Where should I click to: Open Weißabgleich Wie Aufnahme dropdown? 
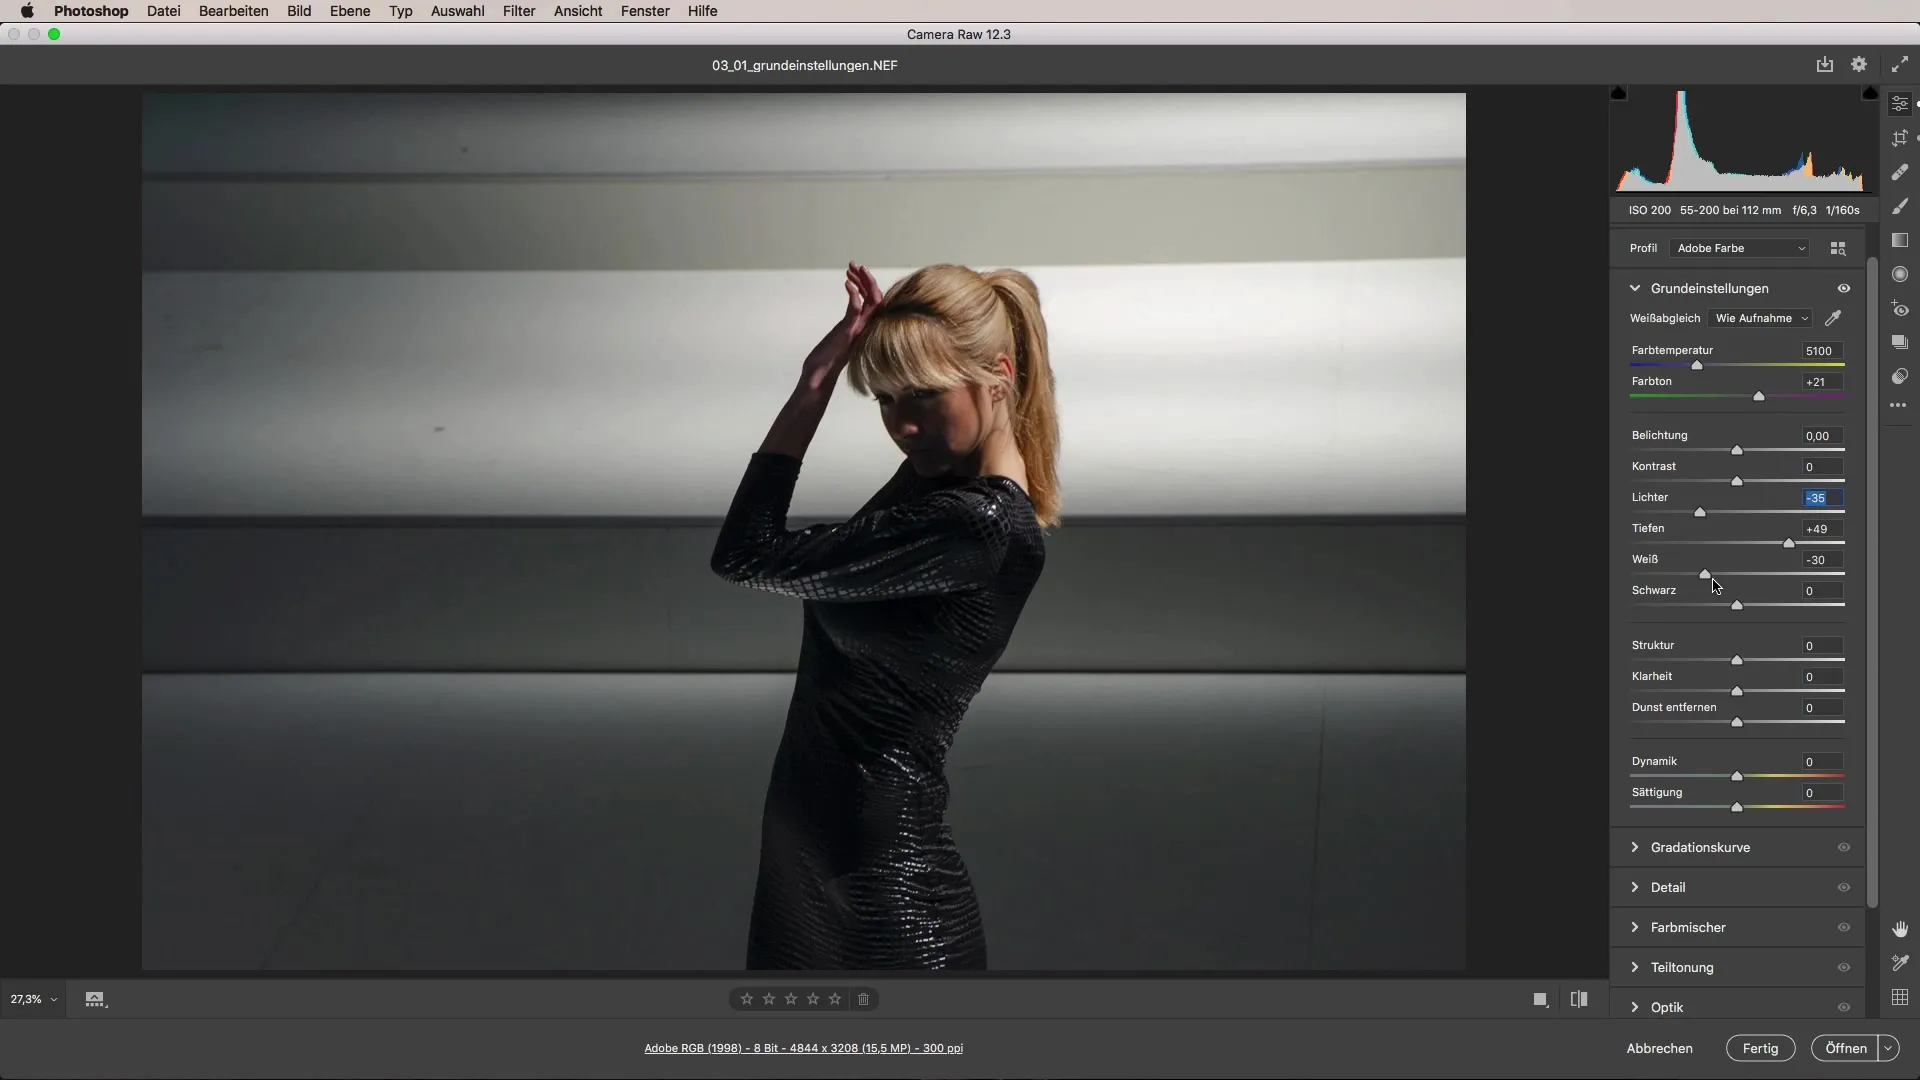pyautogui.click(x=1762, y=318)
